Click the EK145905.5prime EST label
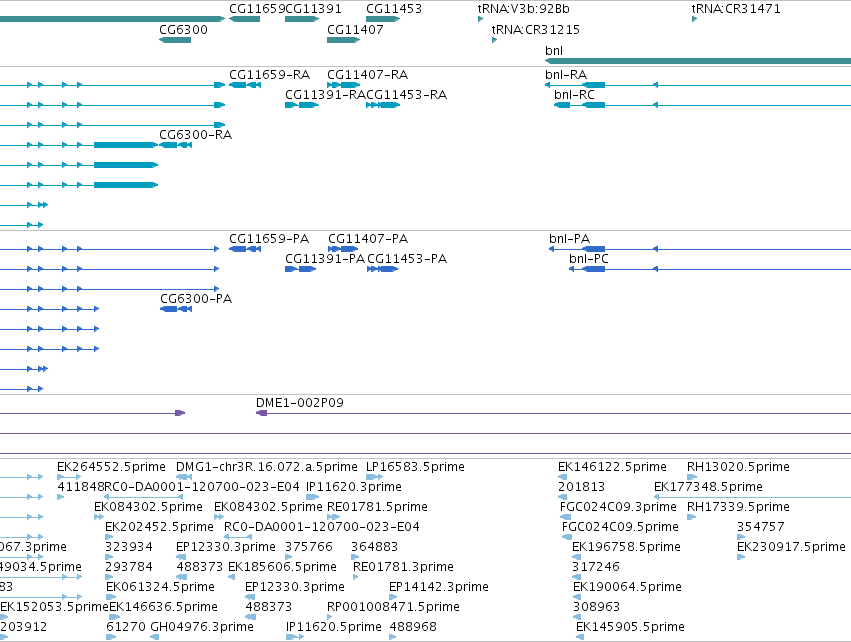The width and height of the screenshot is (851, 642). point(630,627)
